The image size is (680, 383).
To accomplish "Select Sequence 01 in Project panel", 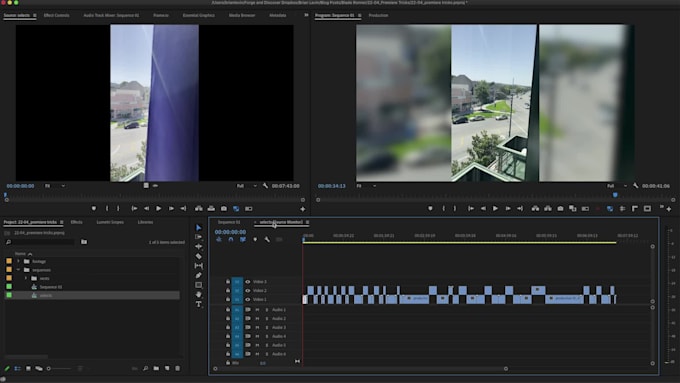I will coord(51,287).
